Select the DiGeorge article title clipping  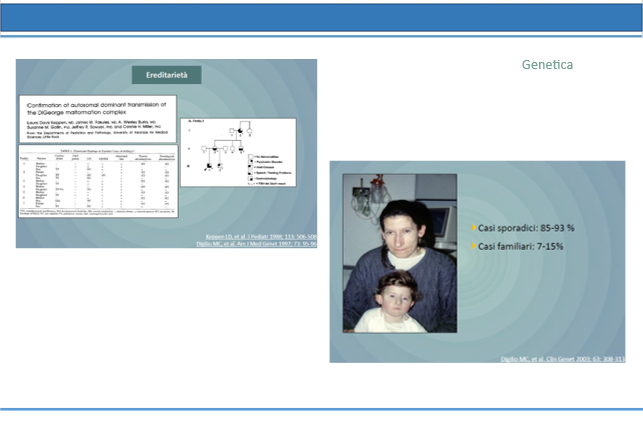tap(98, 119)
